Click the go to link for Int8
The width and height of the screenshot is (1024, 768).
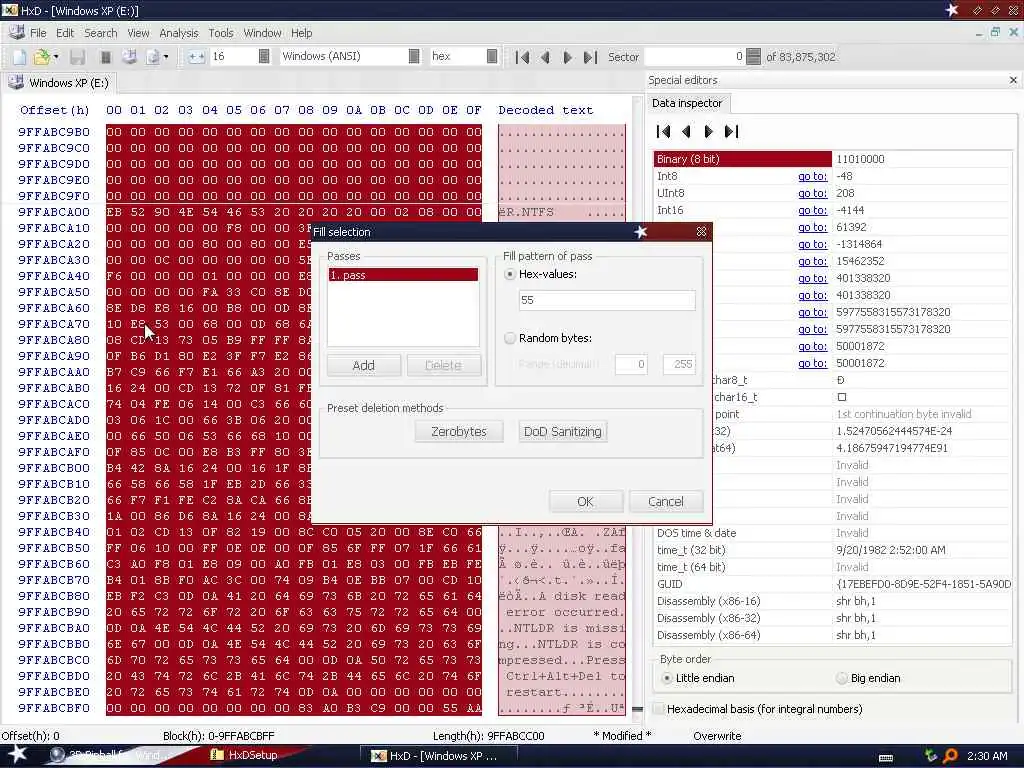coord(812,176)
